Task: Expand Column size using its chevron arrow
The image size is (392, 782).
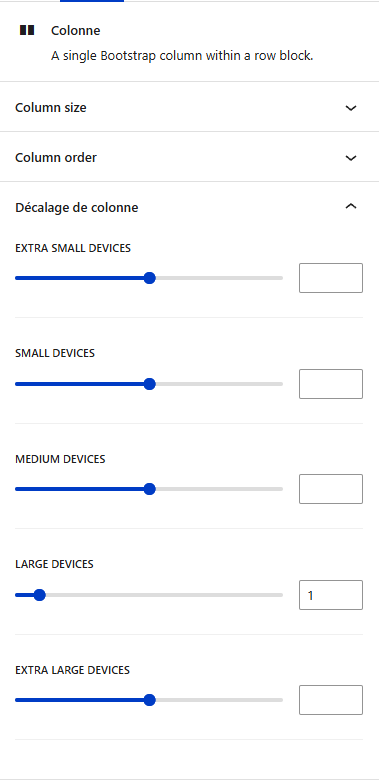Action: click(x=351, y=108)
